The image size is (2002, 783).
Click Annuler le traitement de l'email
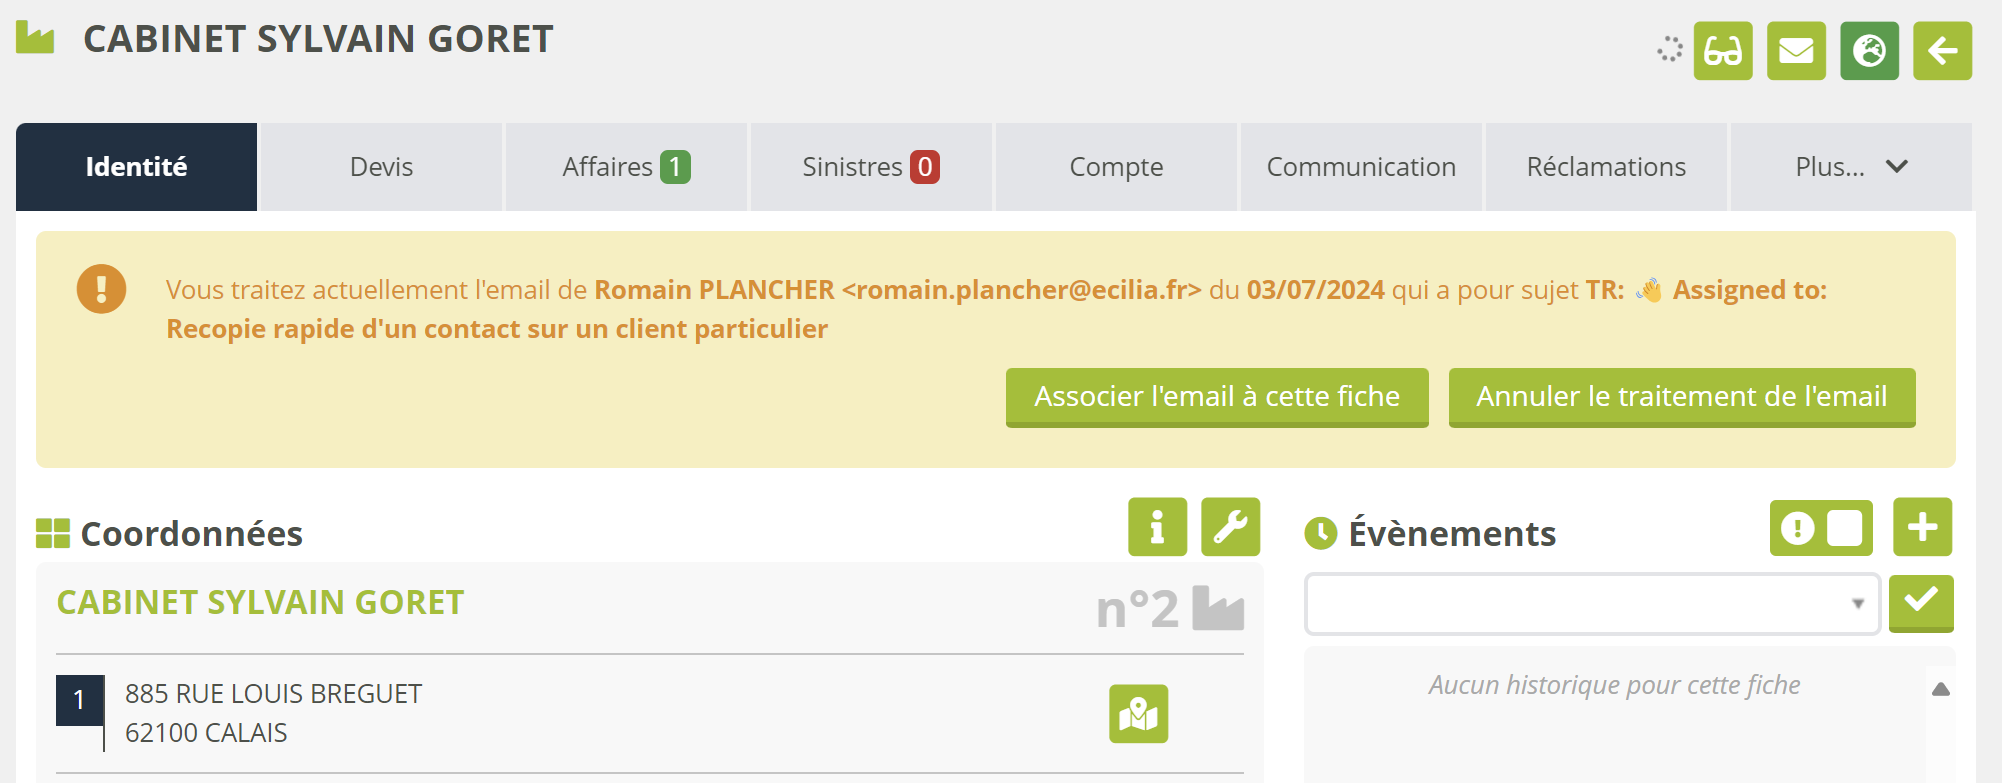(x=1682, y=397)
